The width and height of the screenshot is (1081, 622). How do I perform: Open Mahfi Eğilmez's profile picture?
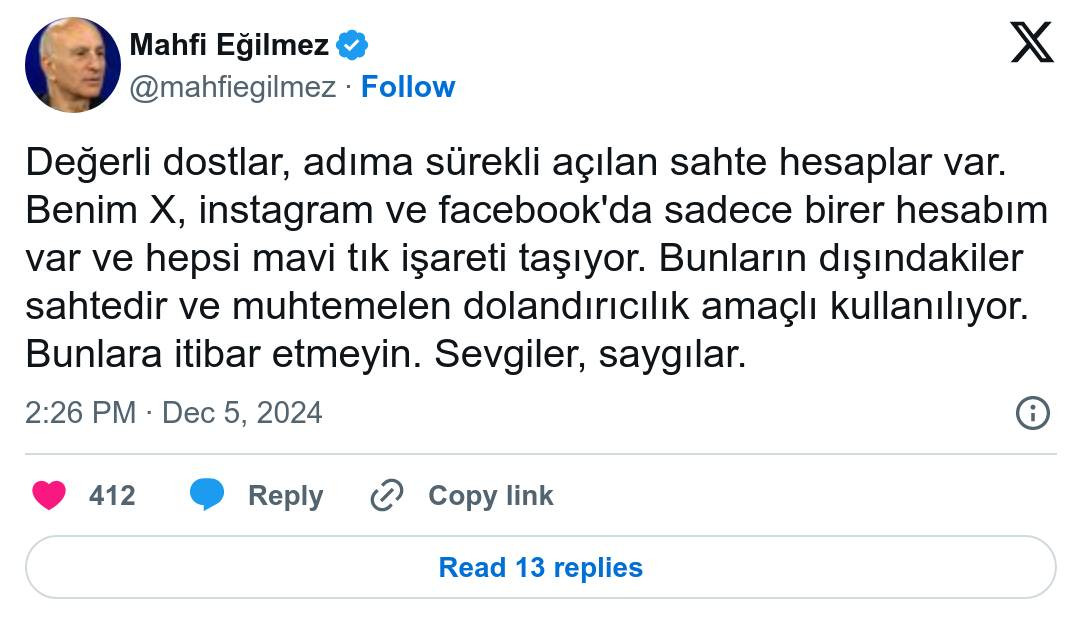[x=73, y=65]
